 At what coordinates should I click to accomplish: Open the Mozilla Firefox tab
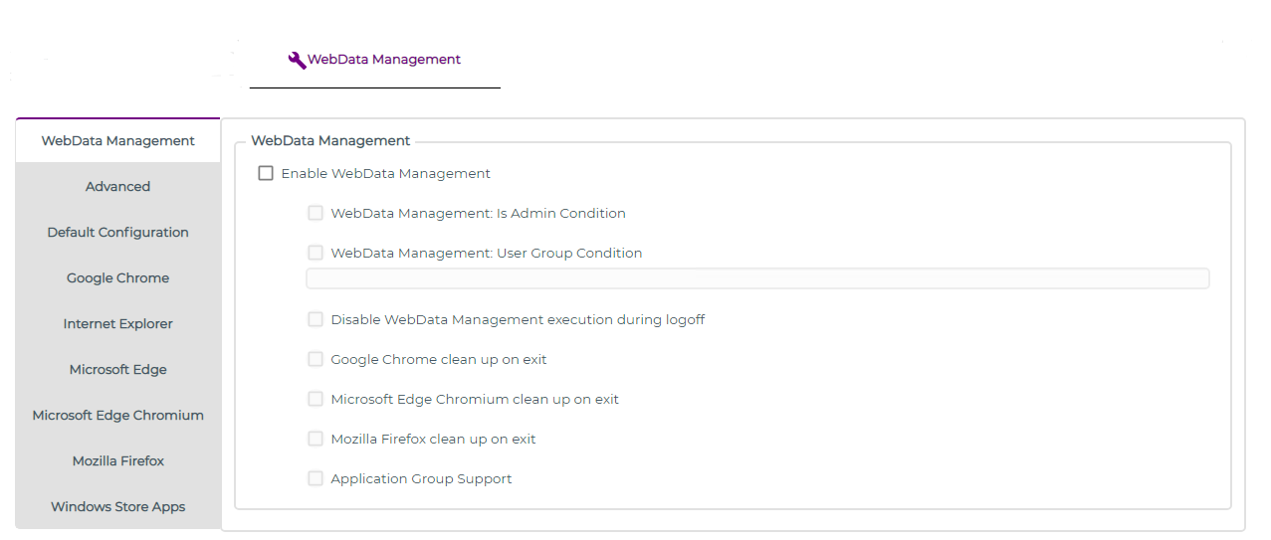(118, 461)
